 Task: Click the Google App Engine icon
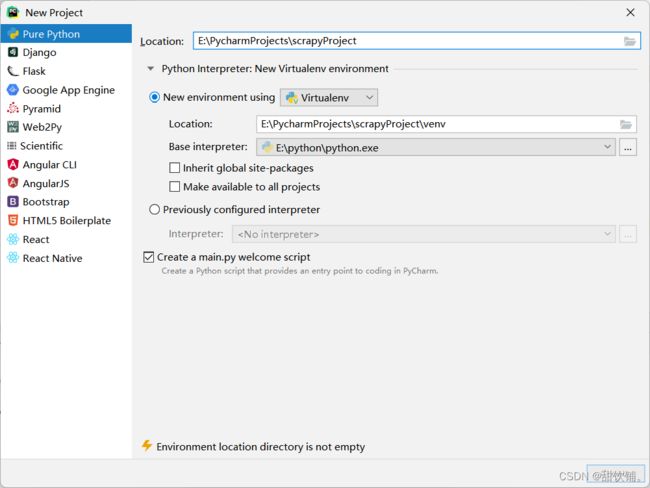tap(13, 90)
